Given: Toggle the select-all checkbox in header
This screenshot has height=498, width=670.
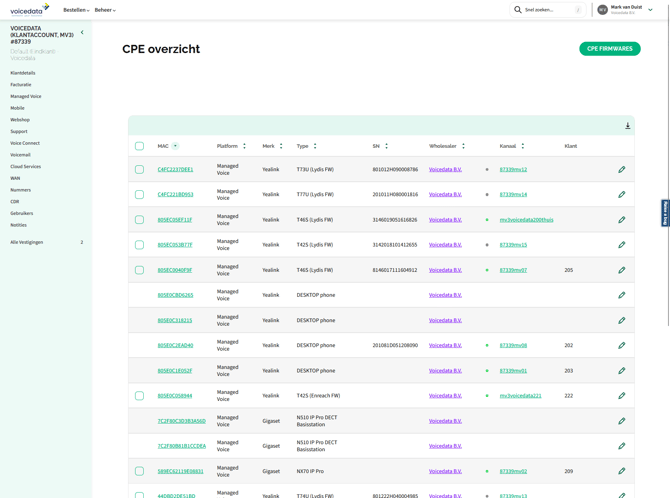Looking at the screenshot, I should (x=139, y=146).
